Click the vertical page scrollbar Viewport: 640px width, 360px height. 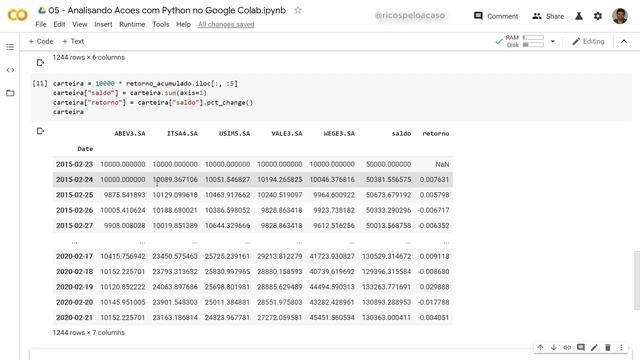pos(637,281)
